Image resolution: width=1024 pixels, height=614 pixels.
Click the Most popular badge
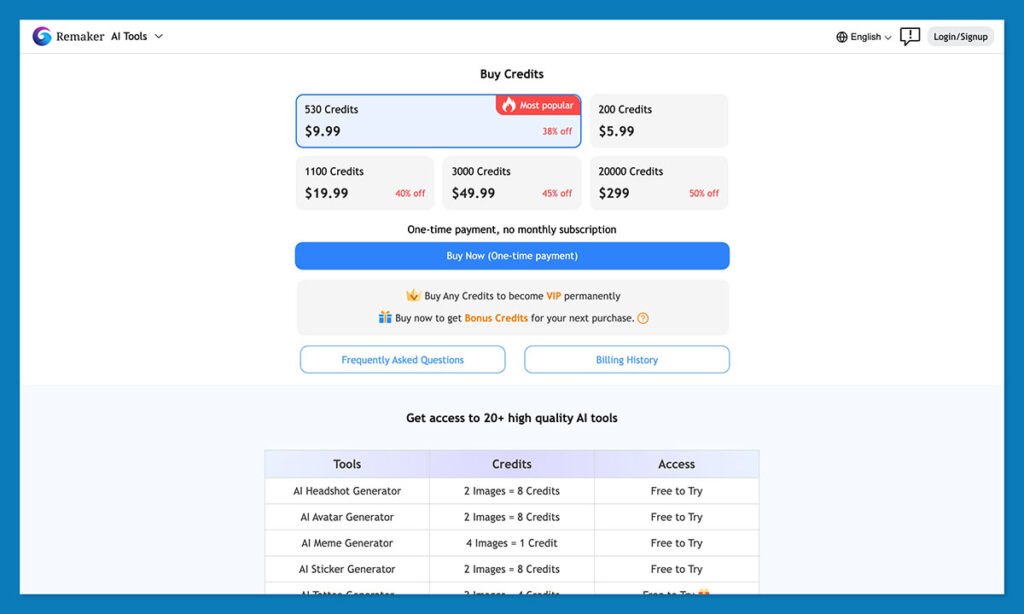click(x=537, y=105)
